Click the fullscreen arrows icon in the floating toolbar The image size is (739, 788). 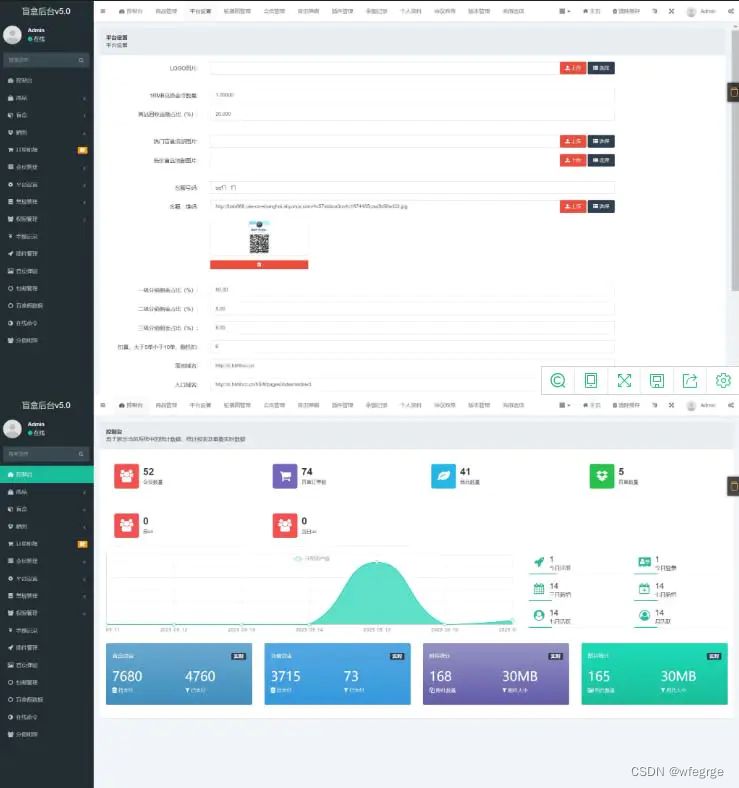point(624,380)
